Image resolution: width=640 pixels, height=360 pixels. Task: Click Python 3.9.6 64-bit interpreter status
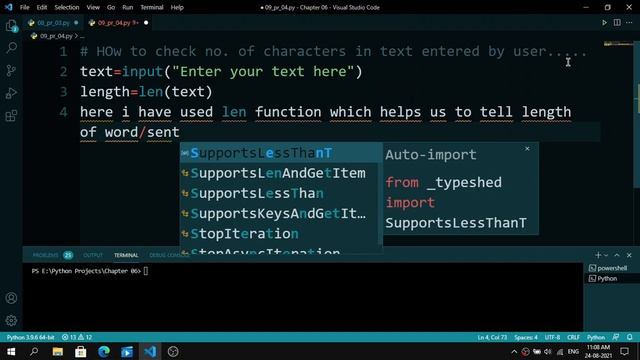coord(31,337)
